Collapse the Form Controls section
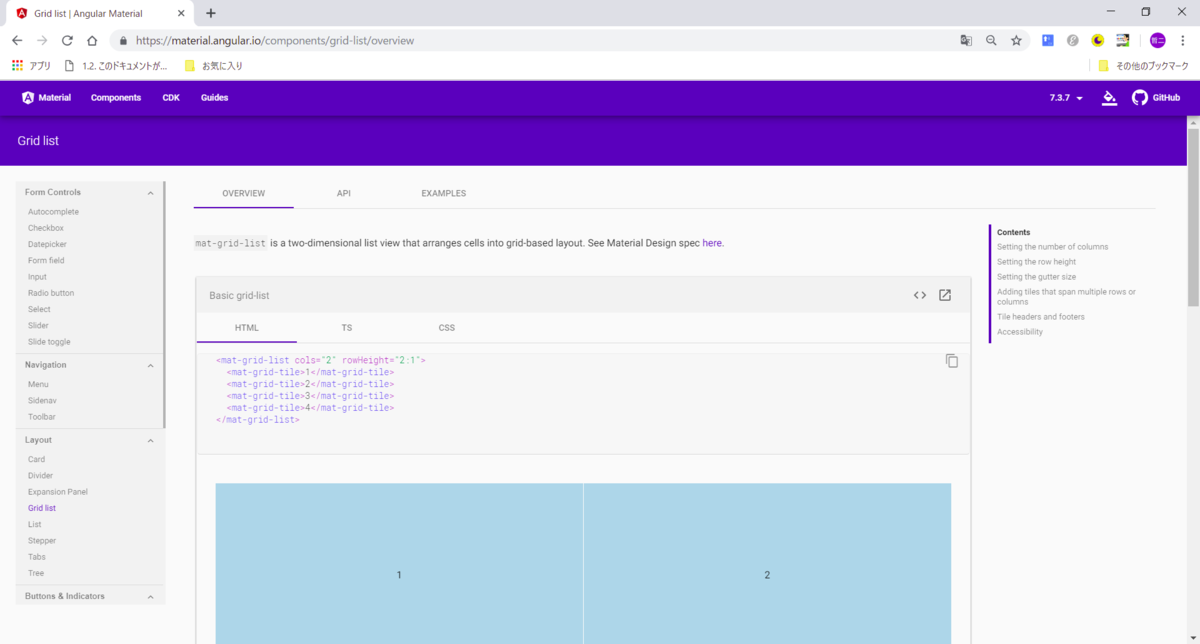Image resolution: width=1200 pixels, height=644 pixels. pyautogui.click(x=151, y=193)
